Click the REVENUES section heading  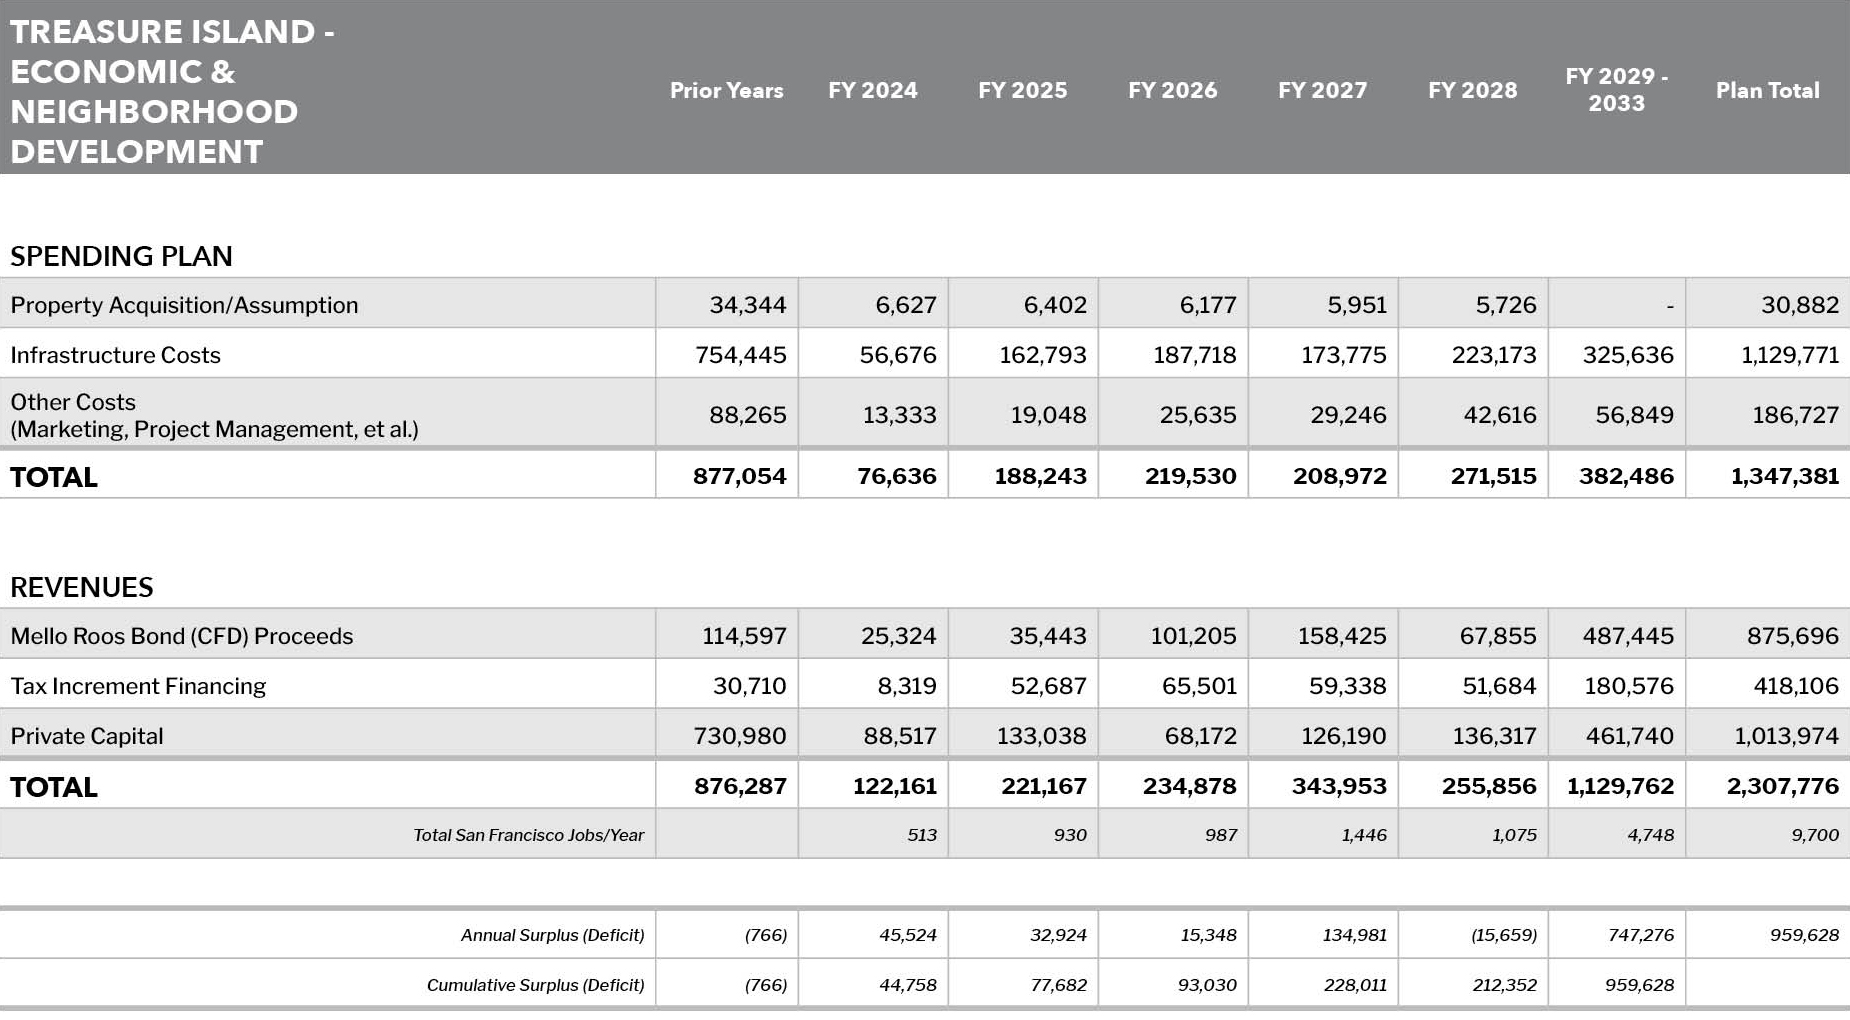pos(82,587)
